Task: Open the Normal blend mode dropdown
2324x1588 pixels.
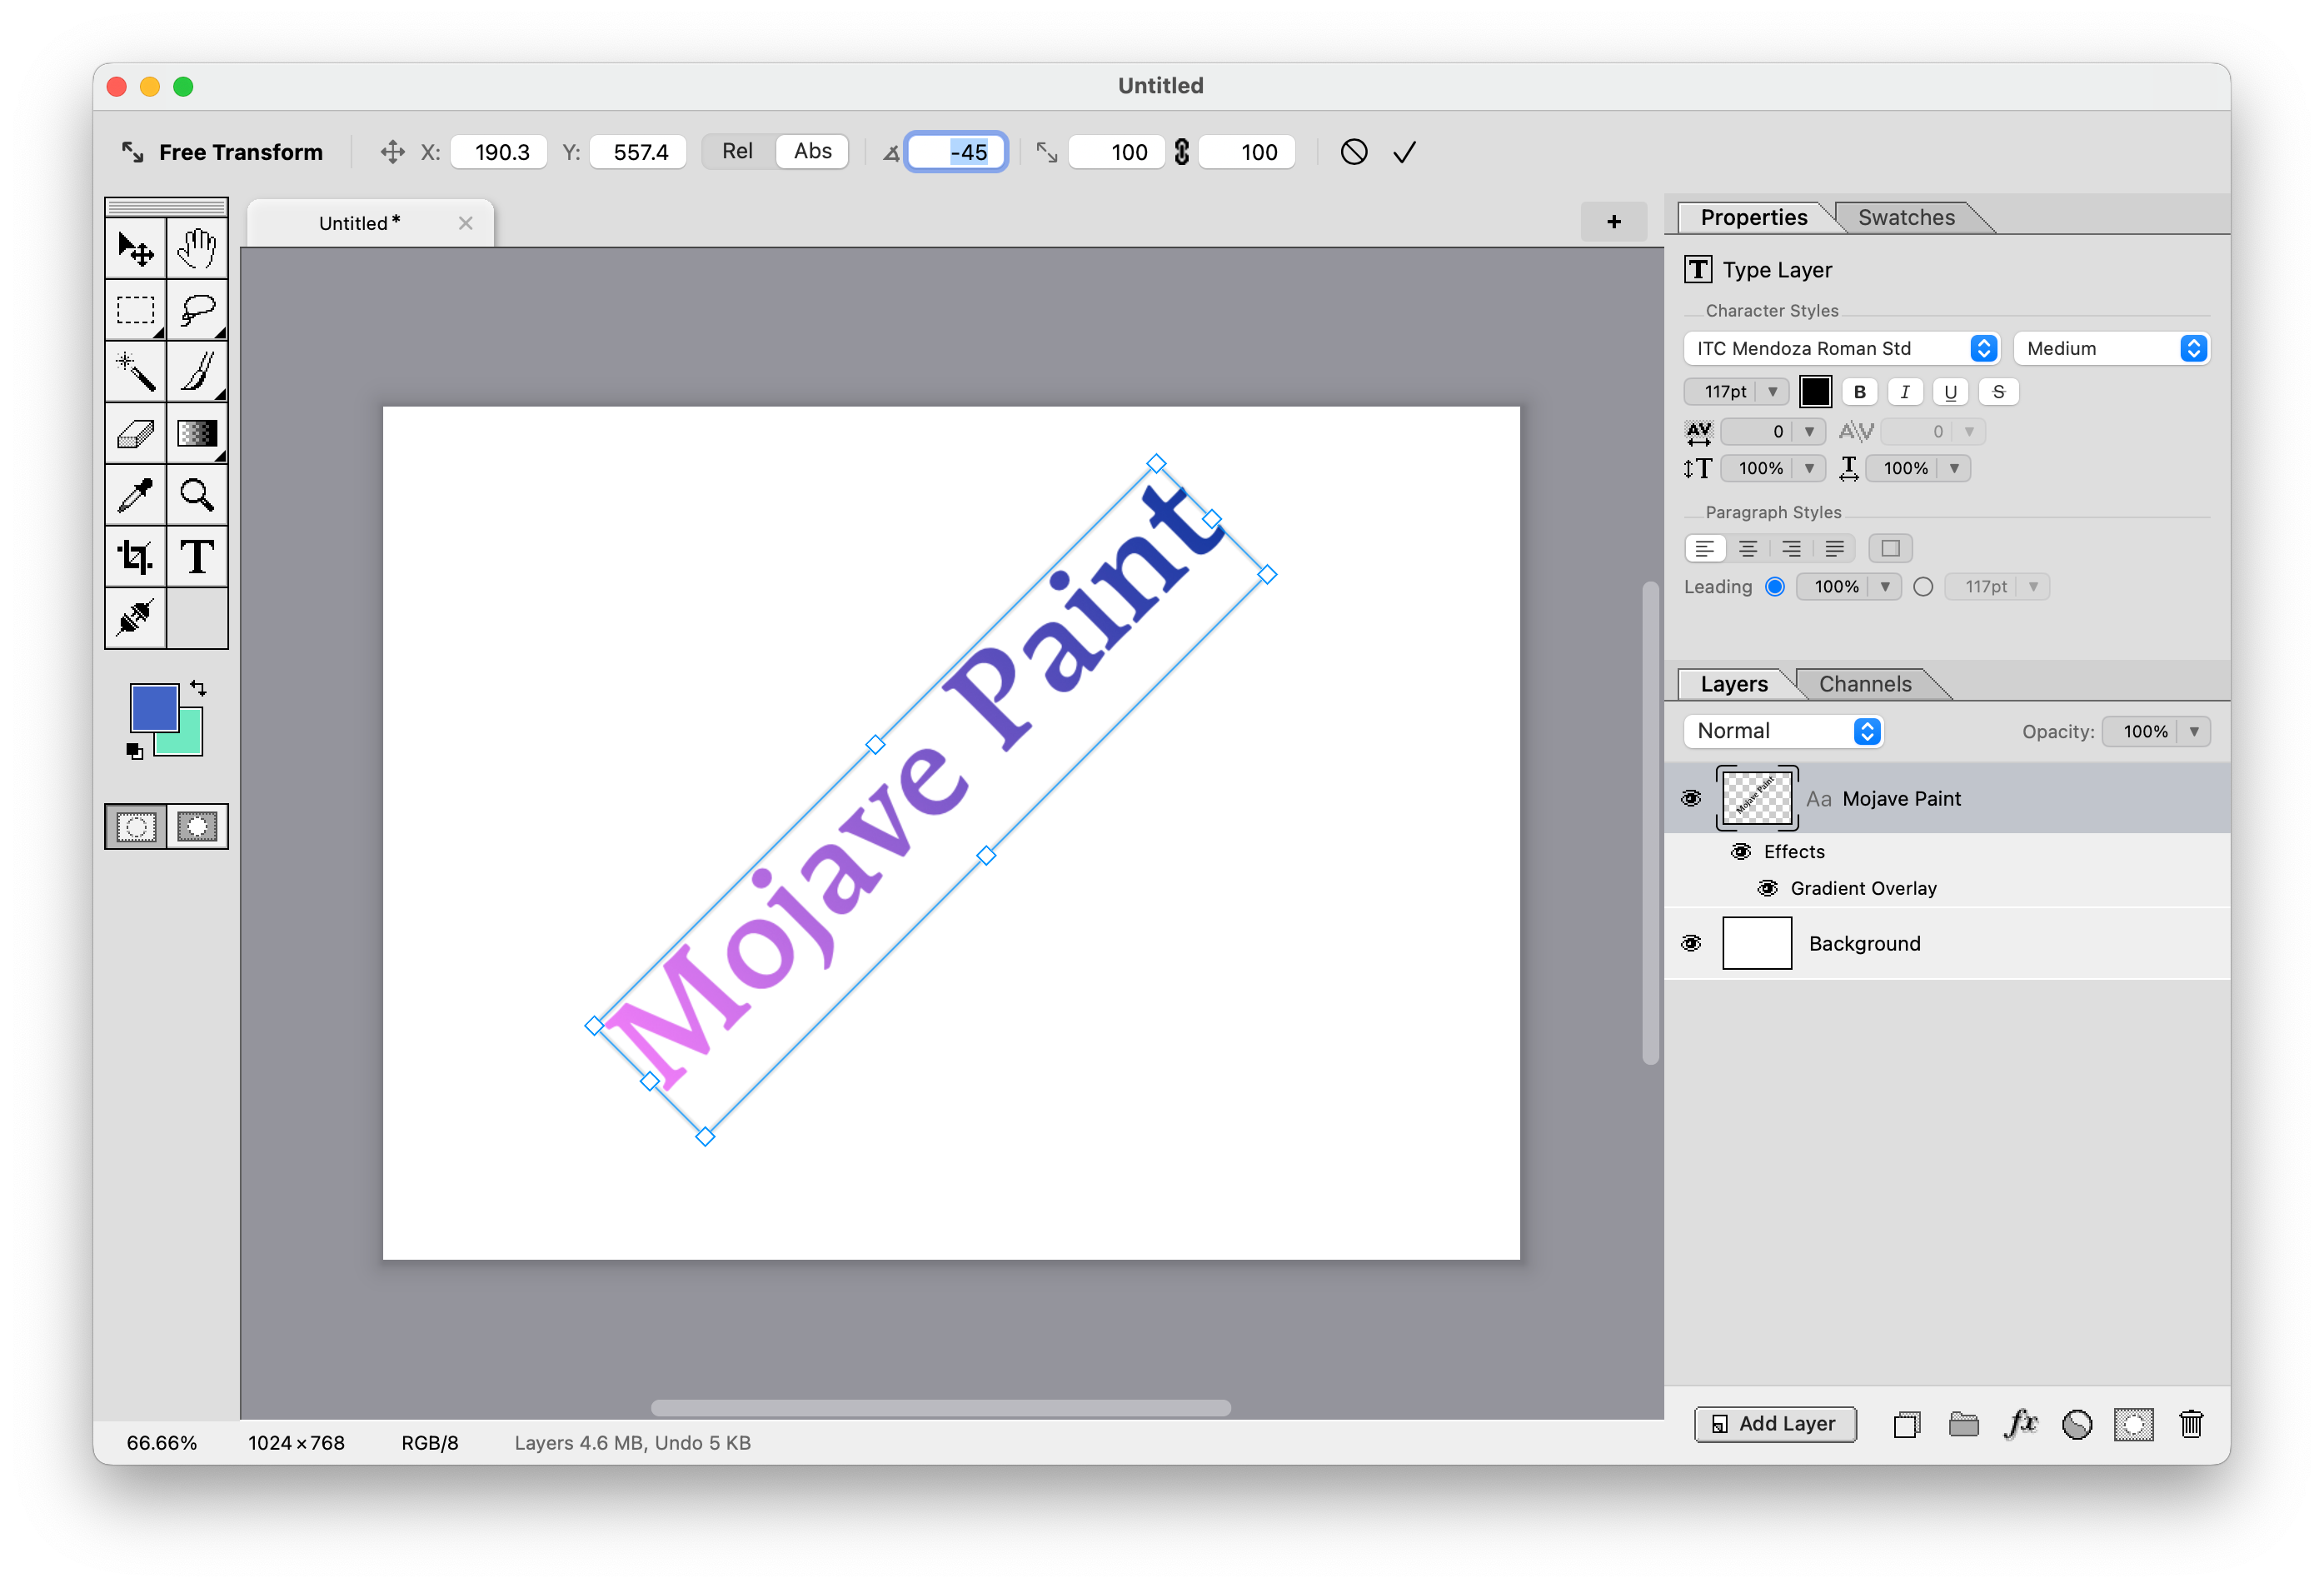Action: click(x=1784, y=731)
